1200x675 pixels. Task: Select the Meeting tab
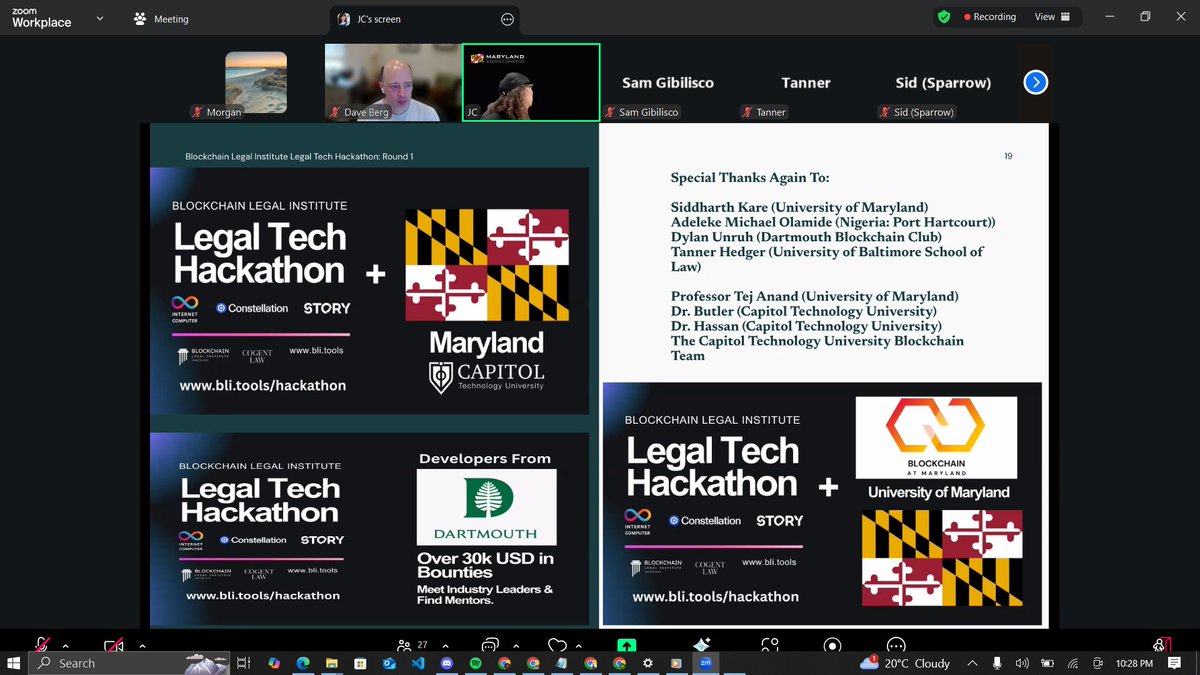click(x=160, y=19)
